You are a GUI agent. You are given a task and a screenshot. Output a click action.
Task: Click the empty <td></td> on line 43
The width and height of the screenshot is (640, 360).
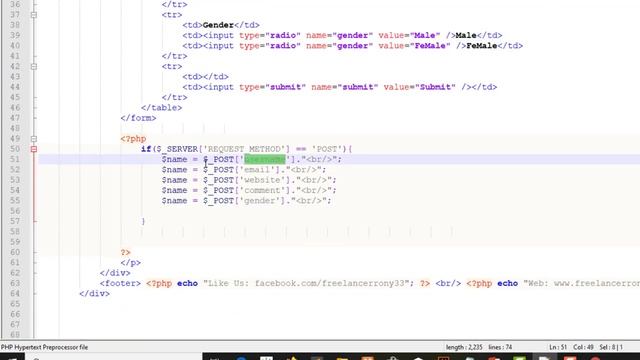[205, 77]
